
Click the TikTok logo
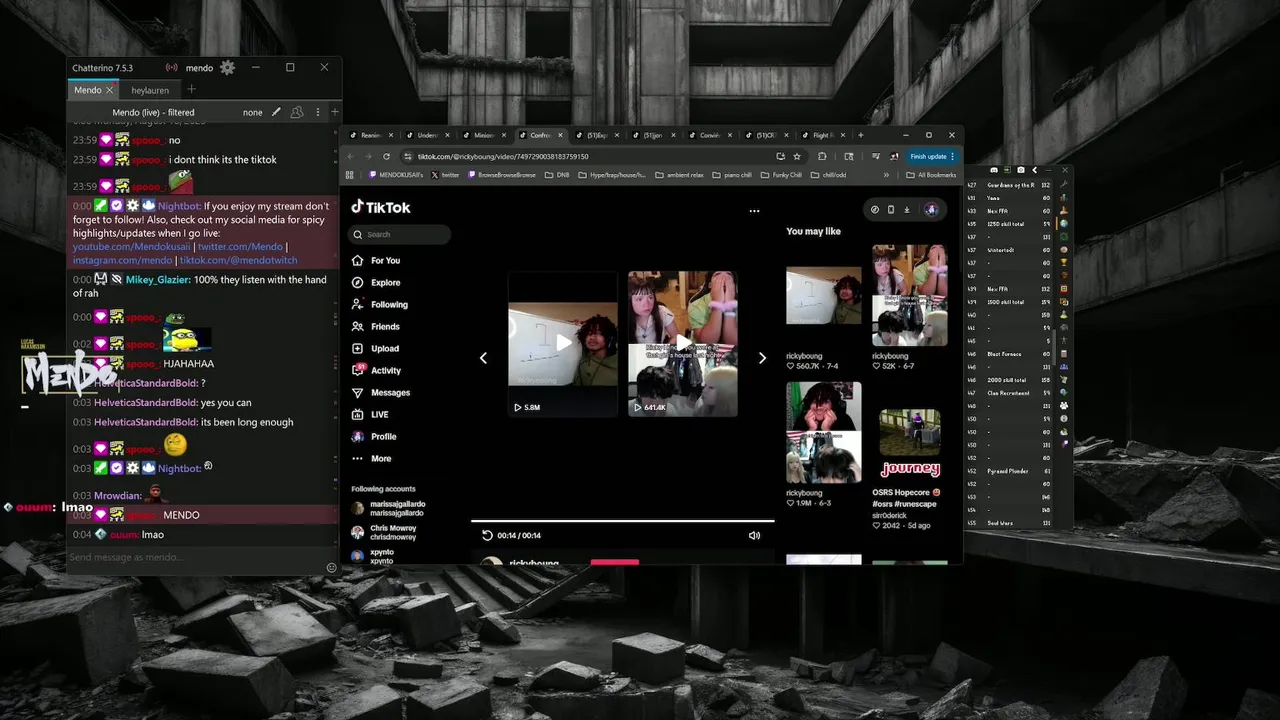[381, 207]
